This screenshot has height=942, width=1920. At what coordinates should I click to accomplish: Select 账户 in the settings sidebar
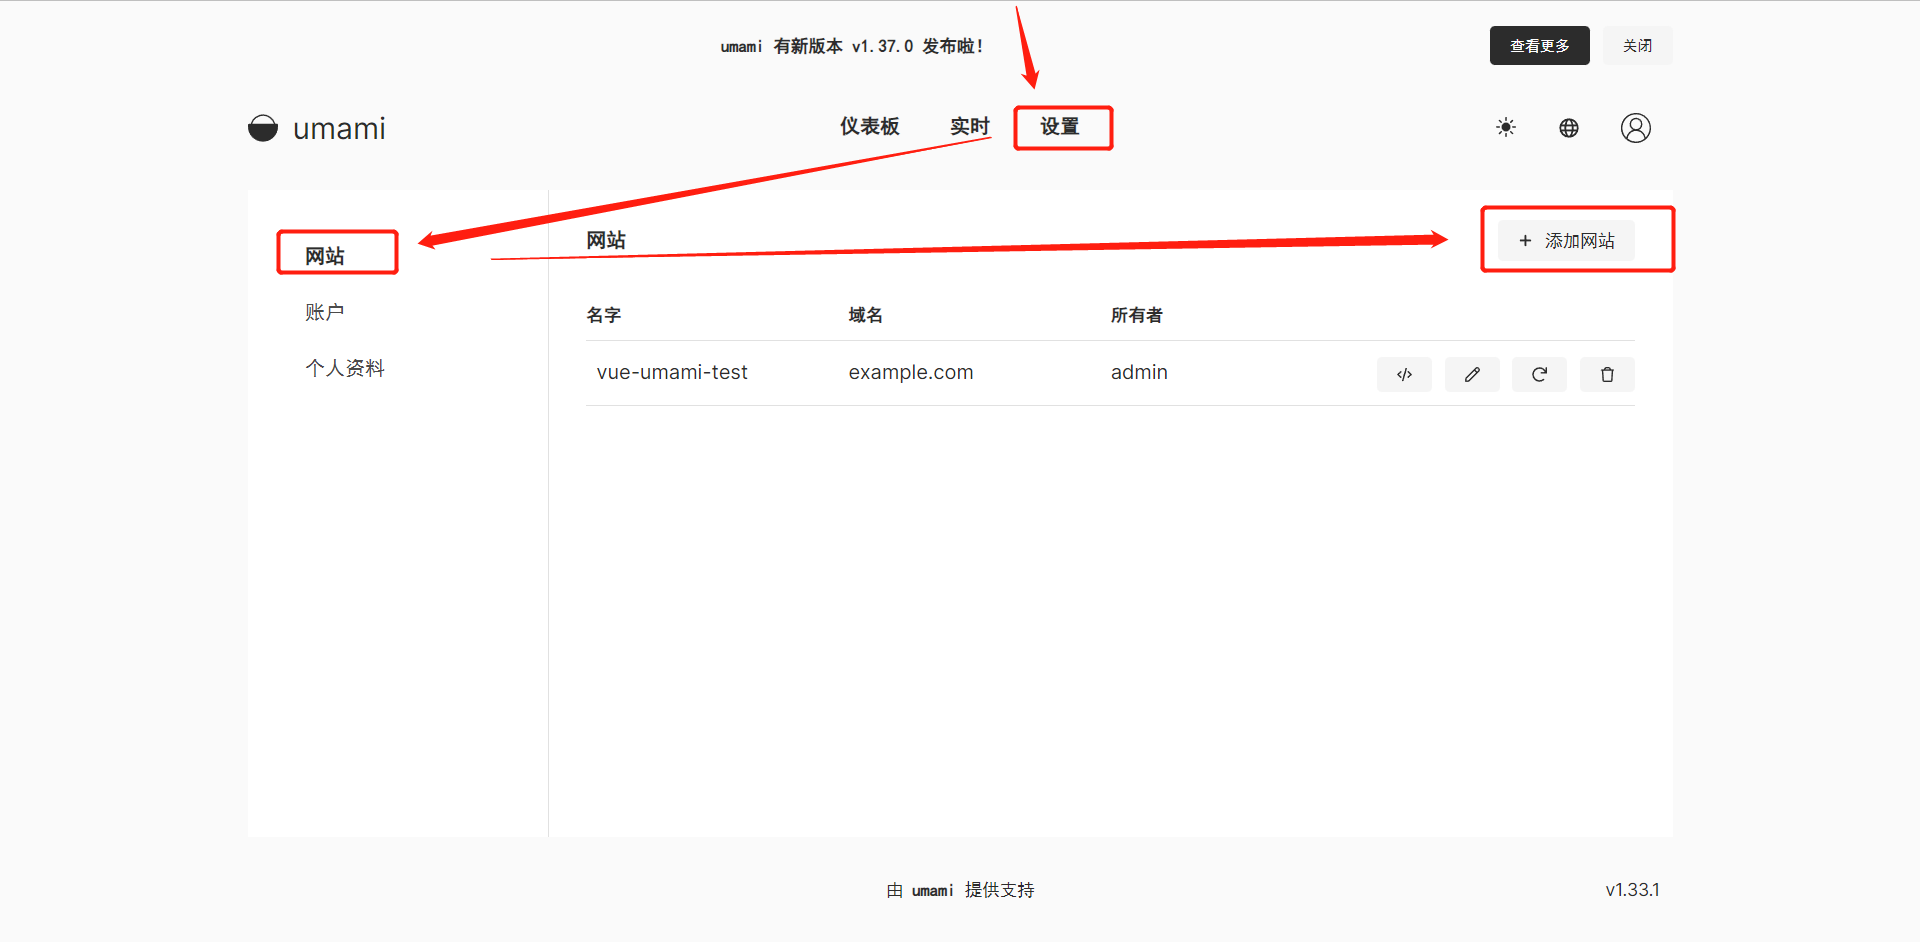pos(325,312)
